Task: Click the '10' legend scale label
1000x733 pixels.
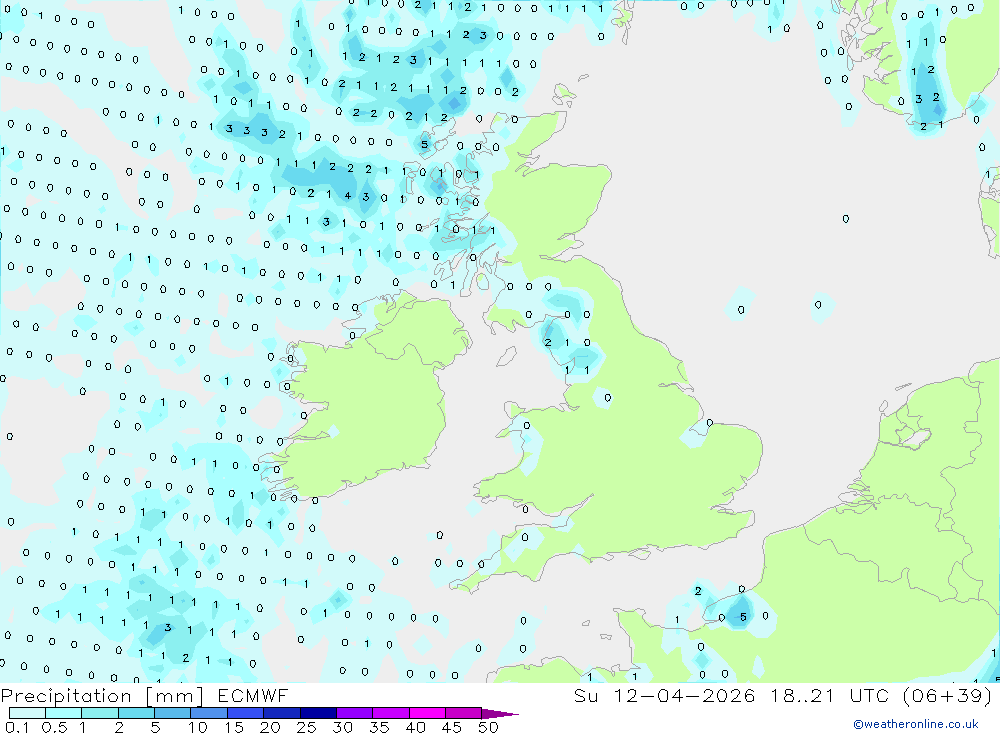Action: pyautogui.click(x=198, y=727)
